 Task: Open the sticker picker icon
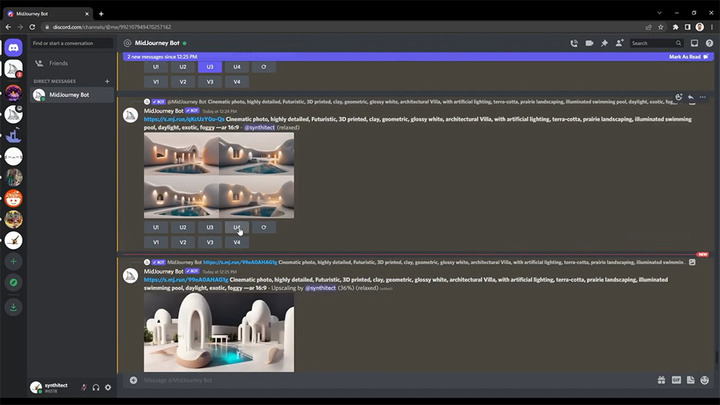click(691, 380)
